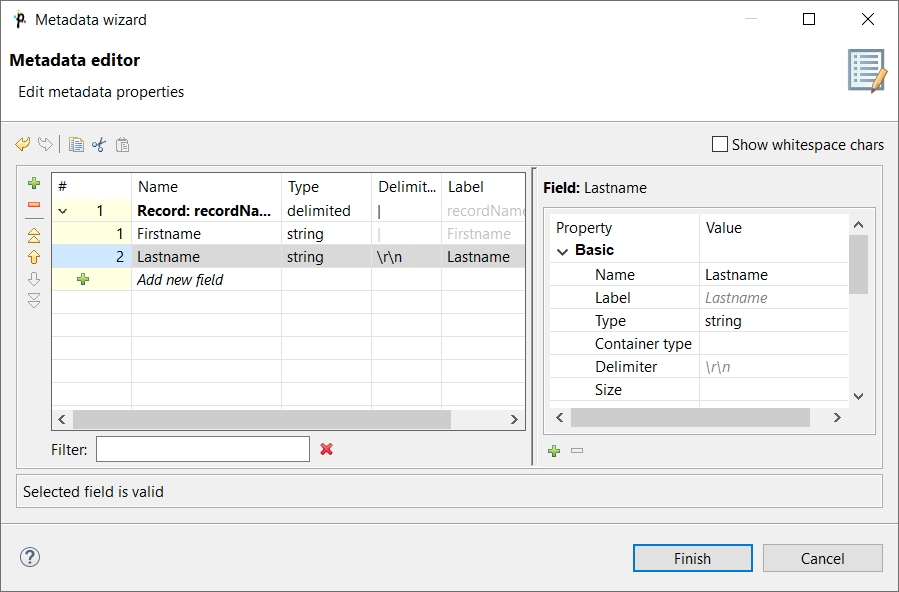Click the \r\n delimiter cell in the Lastname row
Viewport: 899px width, 592px height.
[406, 257]
